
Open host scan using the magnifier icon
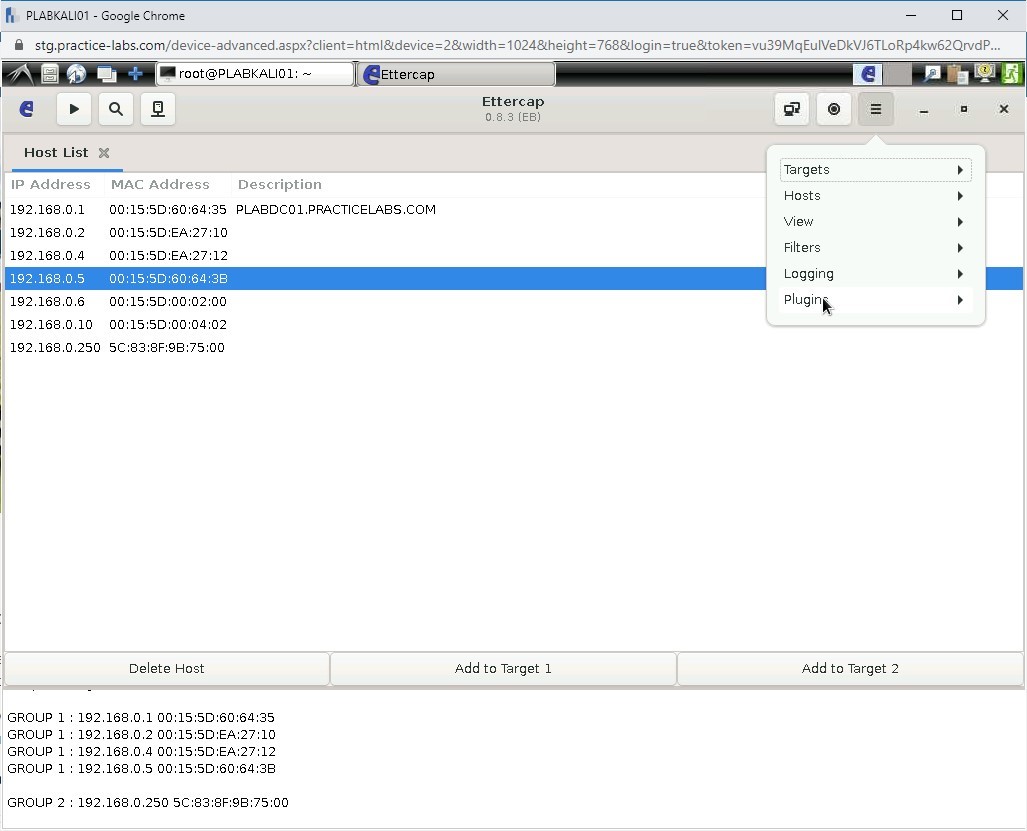pos(115,109)
